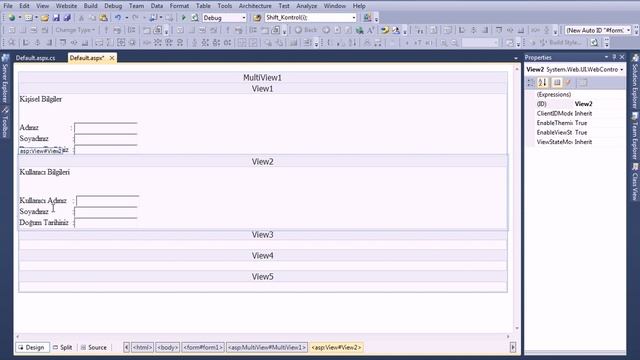Open the Format menu
The image size is (640, 360).
coord(179,6)
